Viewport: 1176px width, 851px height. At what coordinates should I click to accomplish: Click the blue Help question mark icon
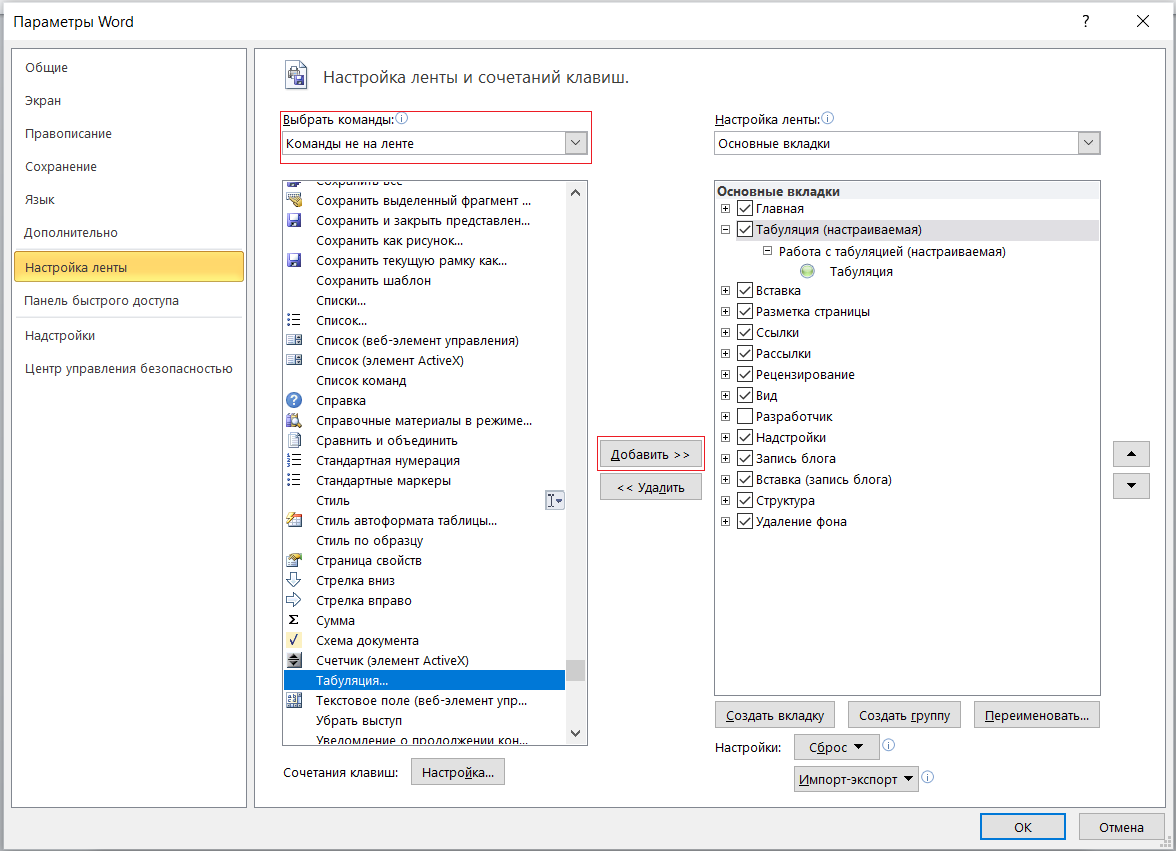(294, 400)
